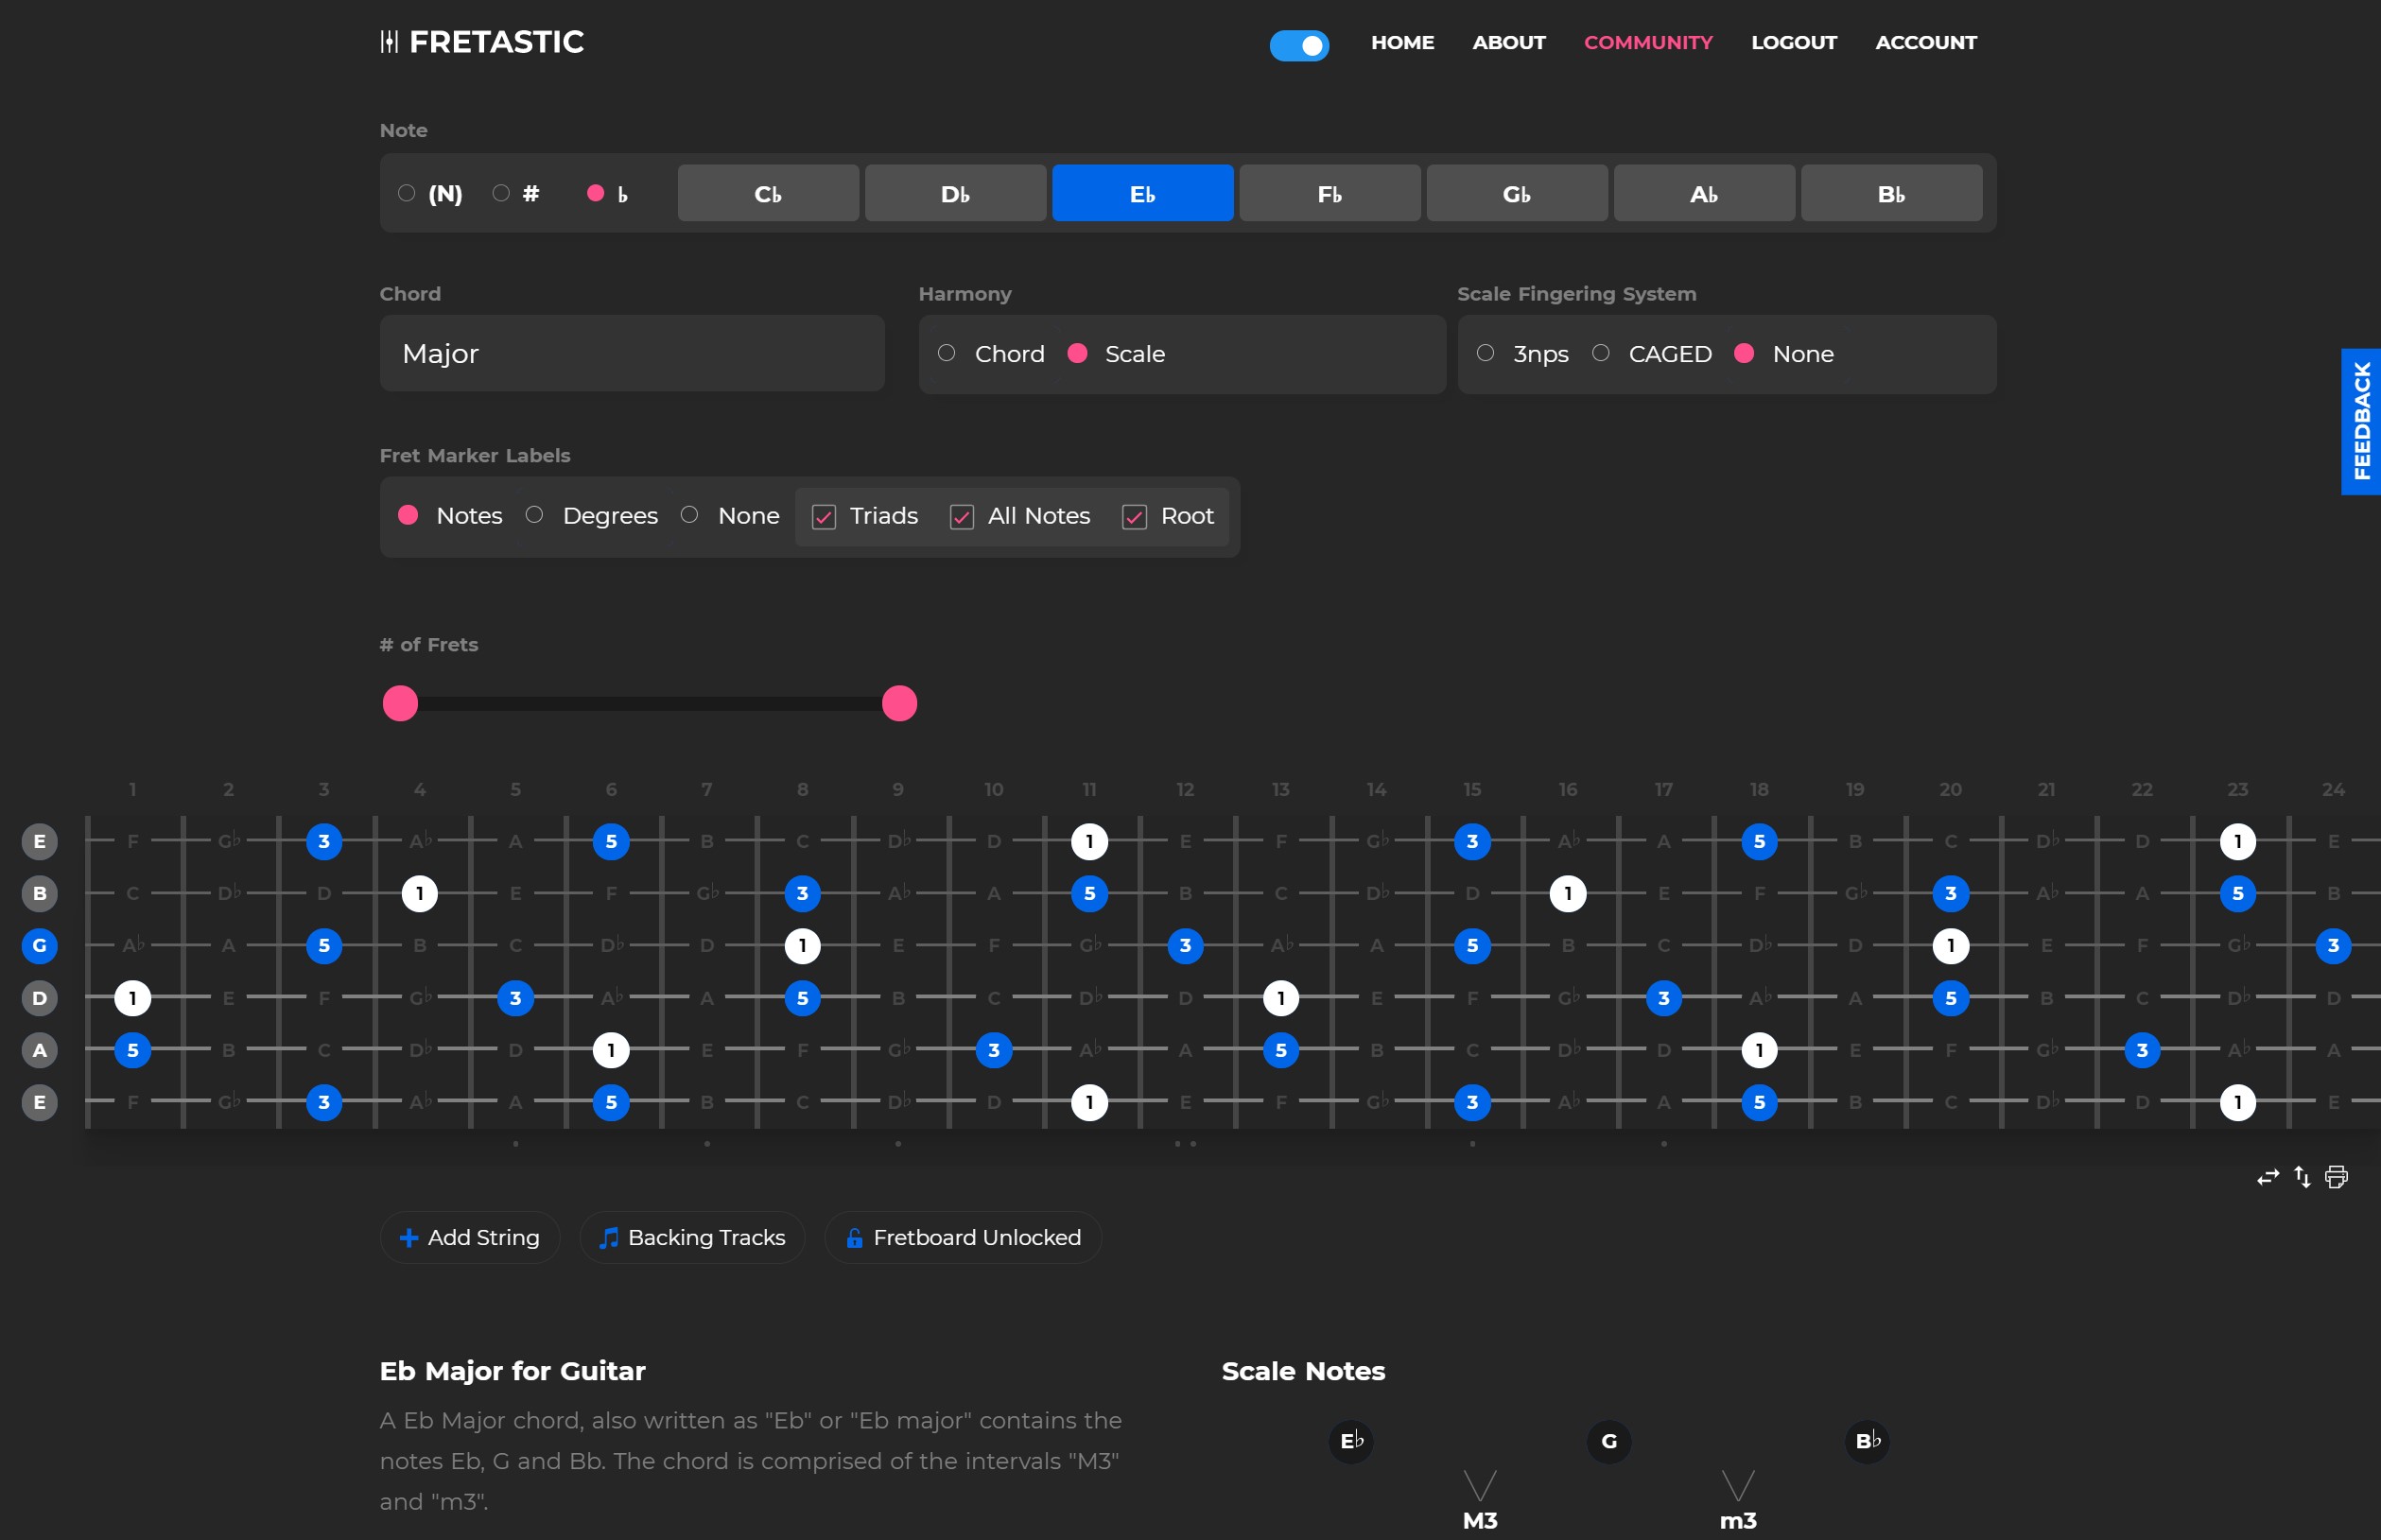This screenshot has height=1540, width=2381.
Task: Flip the fretboard horizontally with left-right arrows
Action: pyautogui.click(x=2267, y=1177)
